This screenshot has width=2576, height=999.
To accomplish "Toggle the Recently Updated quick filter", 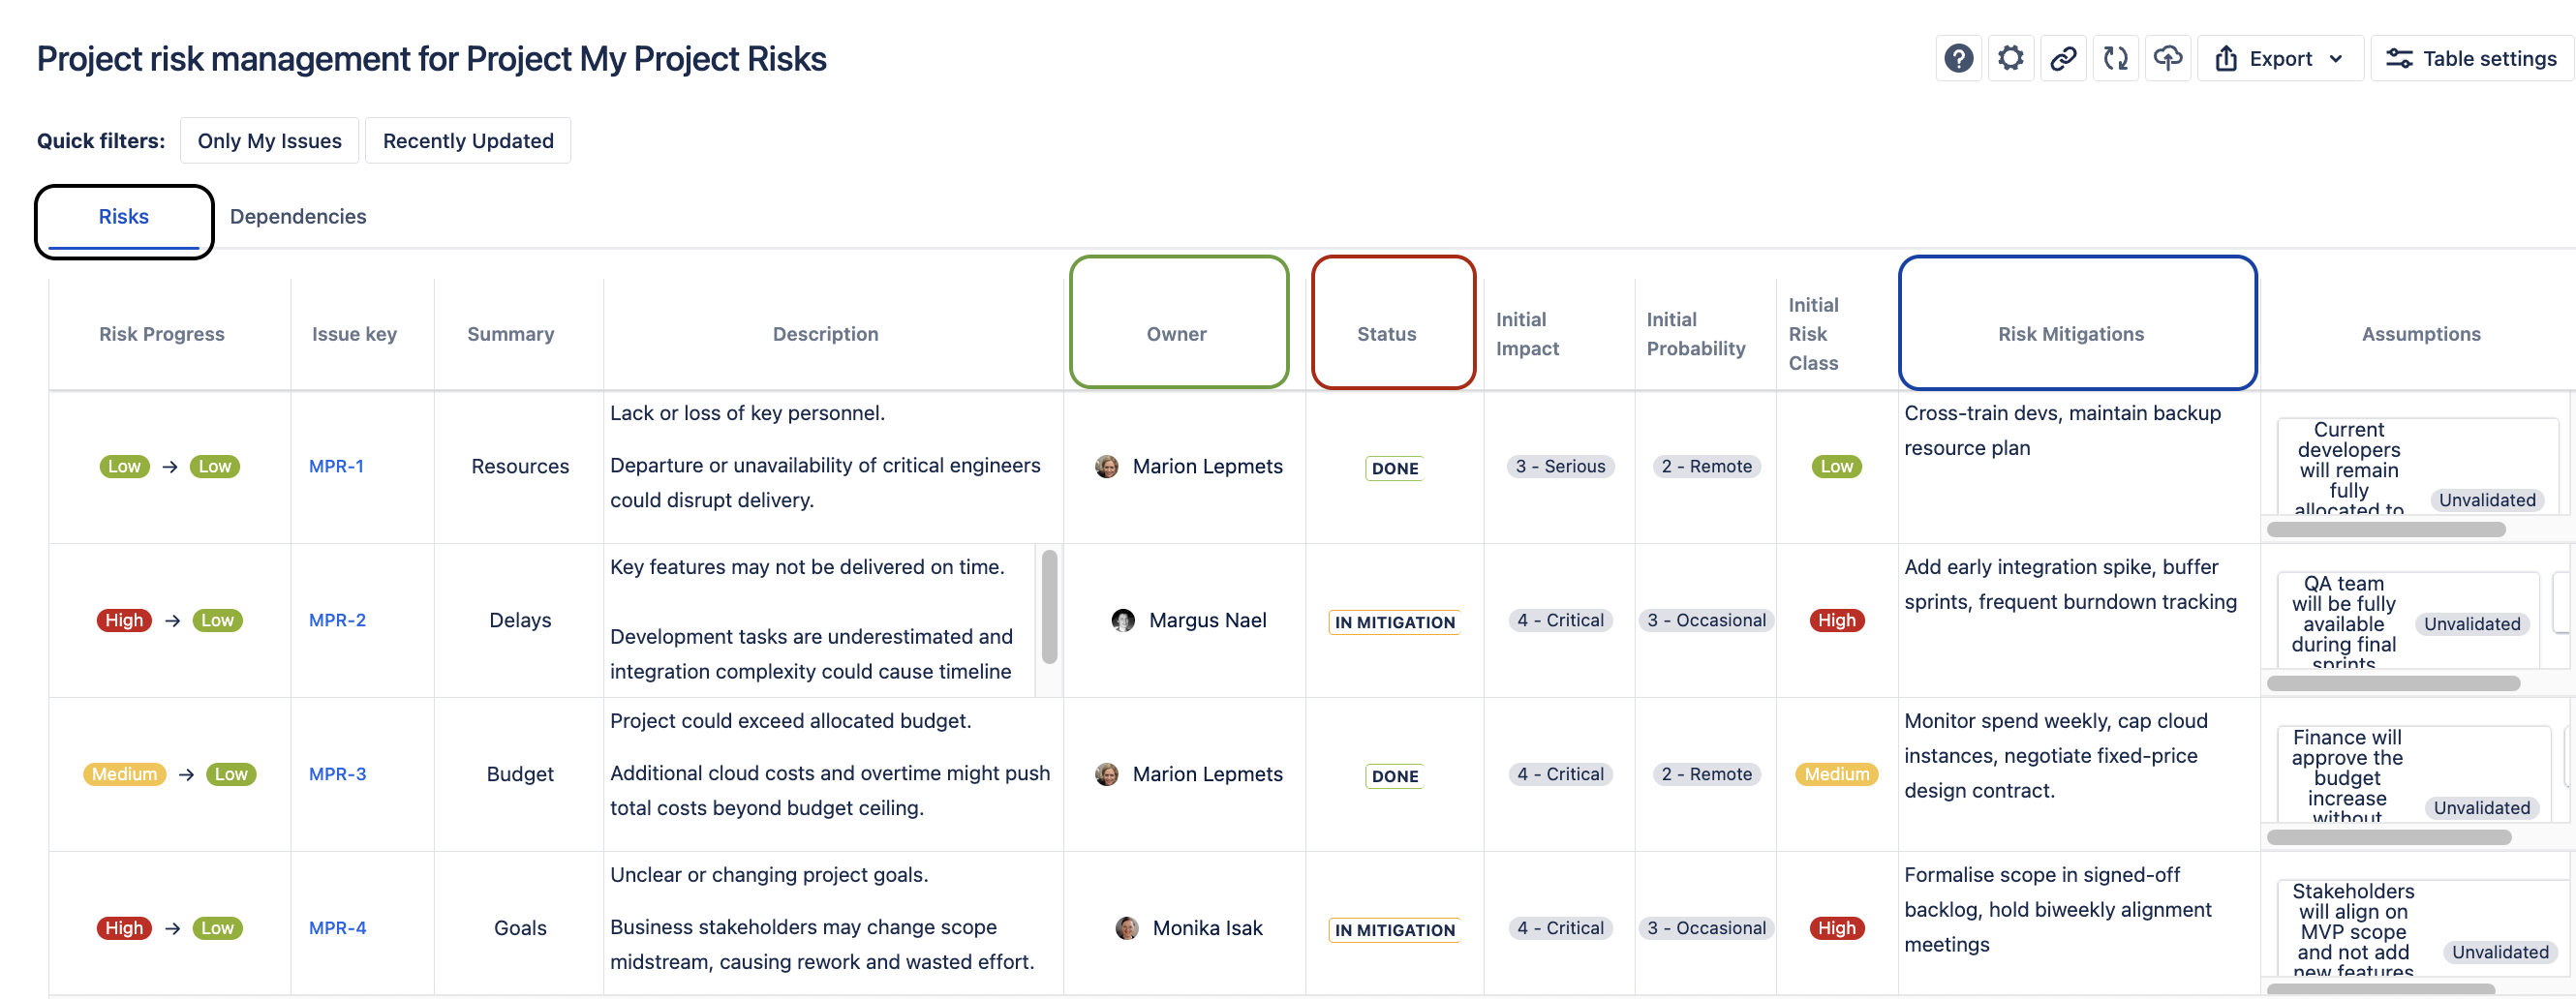I will pos(467,141).
